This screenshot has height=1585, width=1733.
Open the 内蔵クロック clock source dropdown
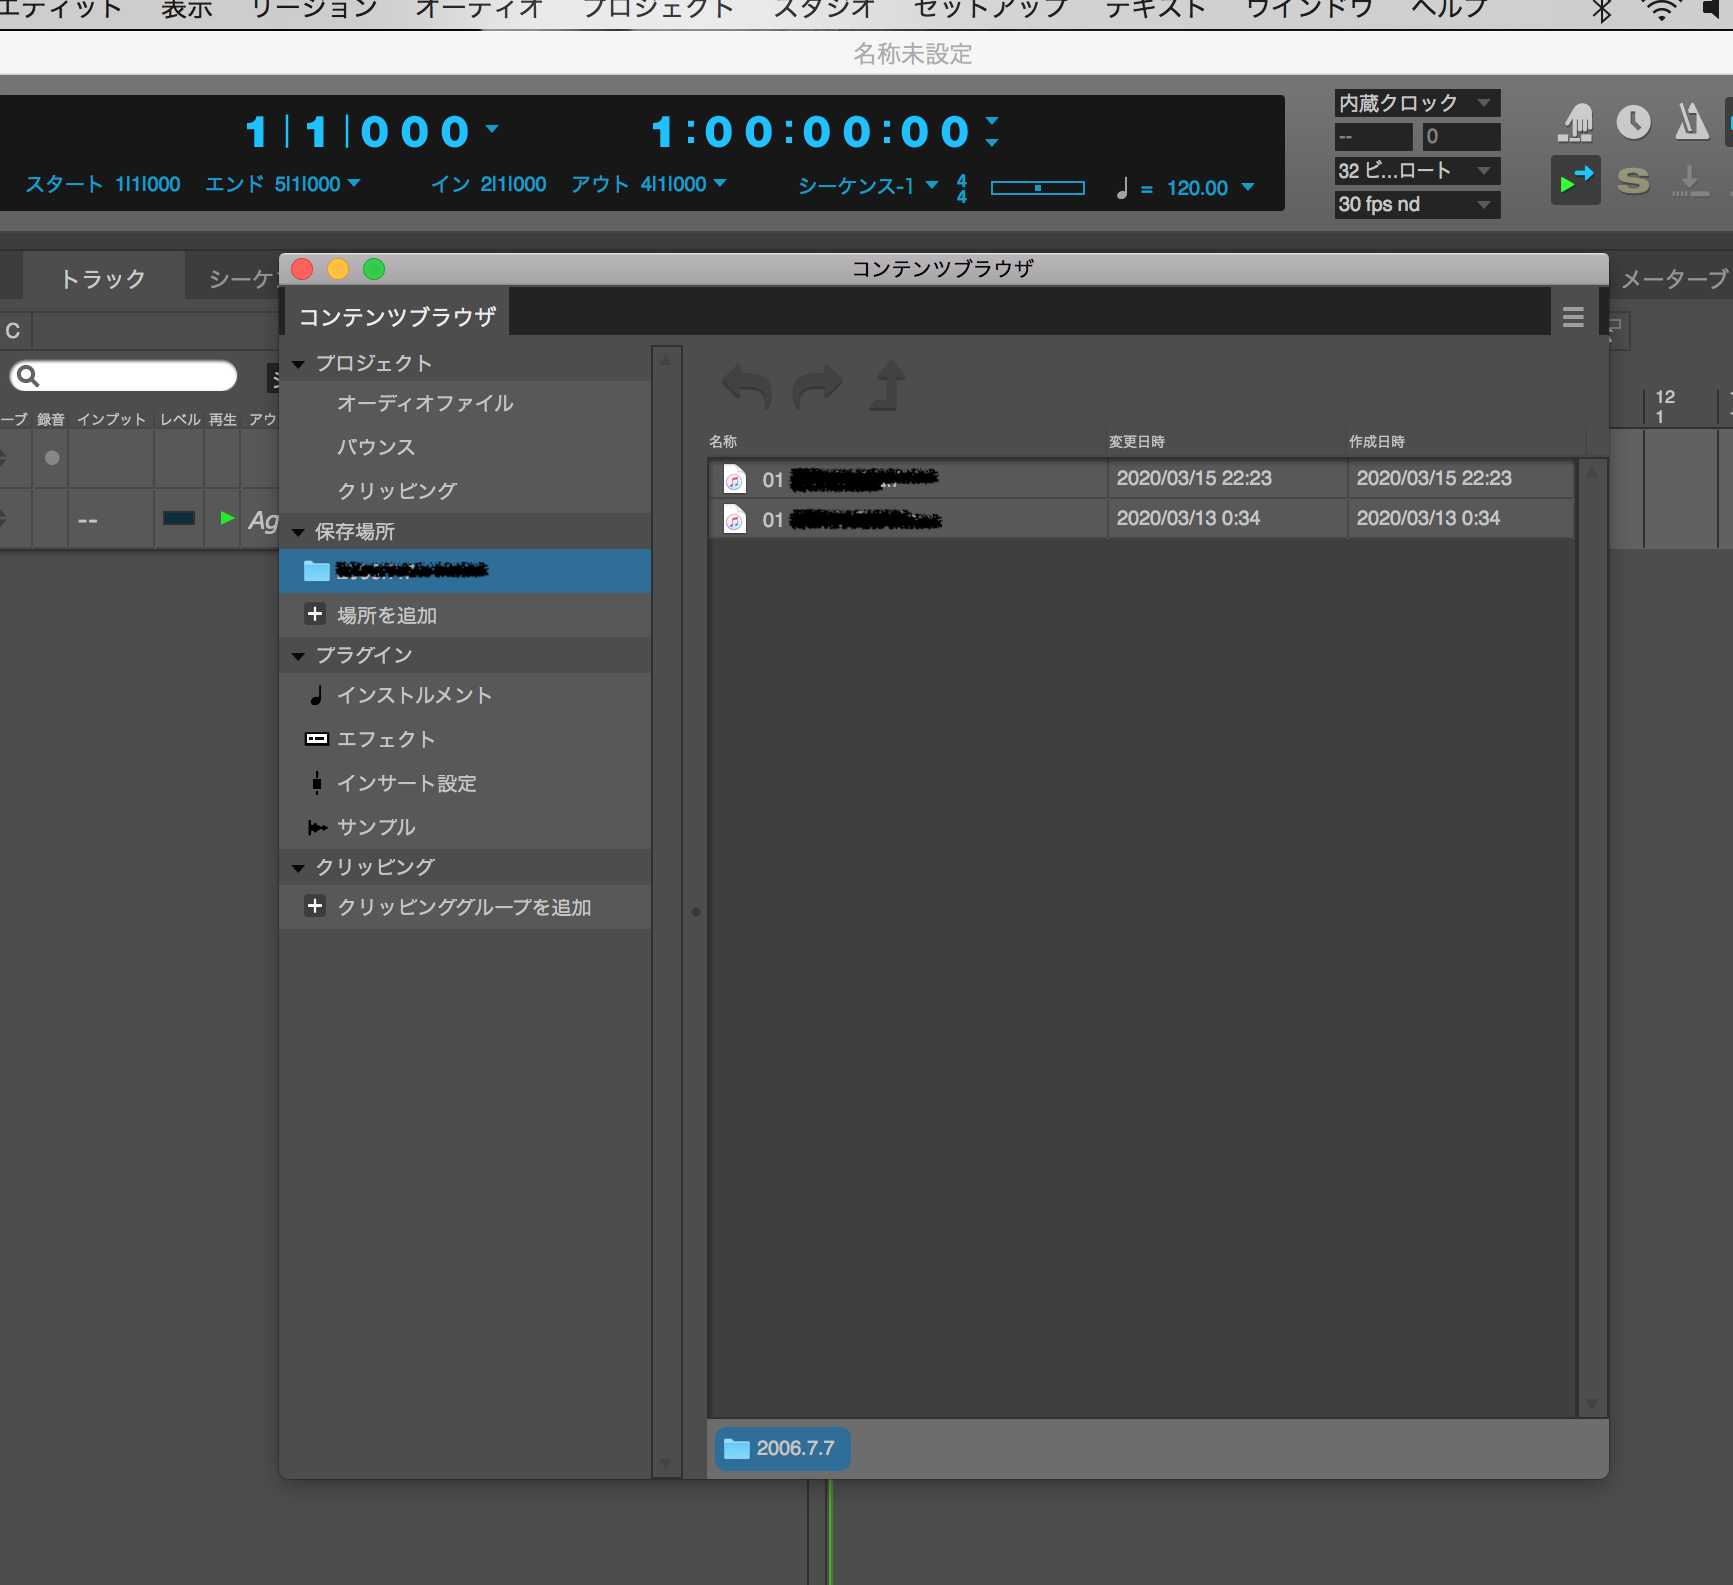1416,103
